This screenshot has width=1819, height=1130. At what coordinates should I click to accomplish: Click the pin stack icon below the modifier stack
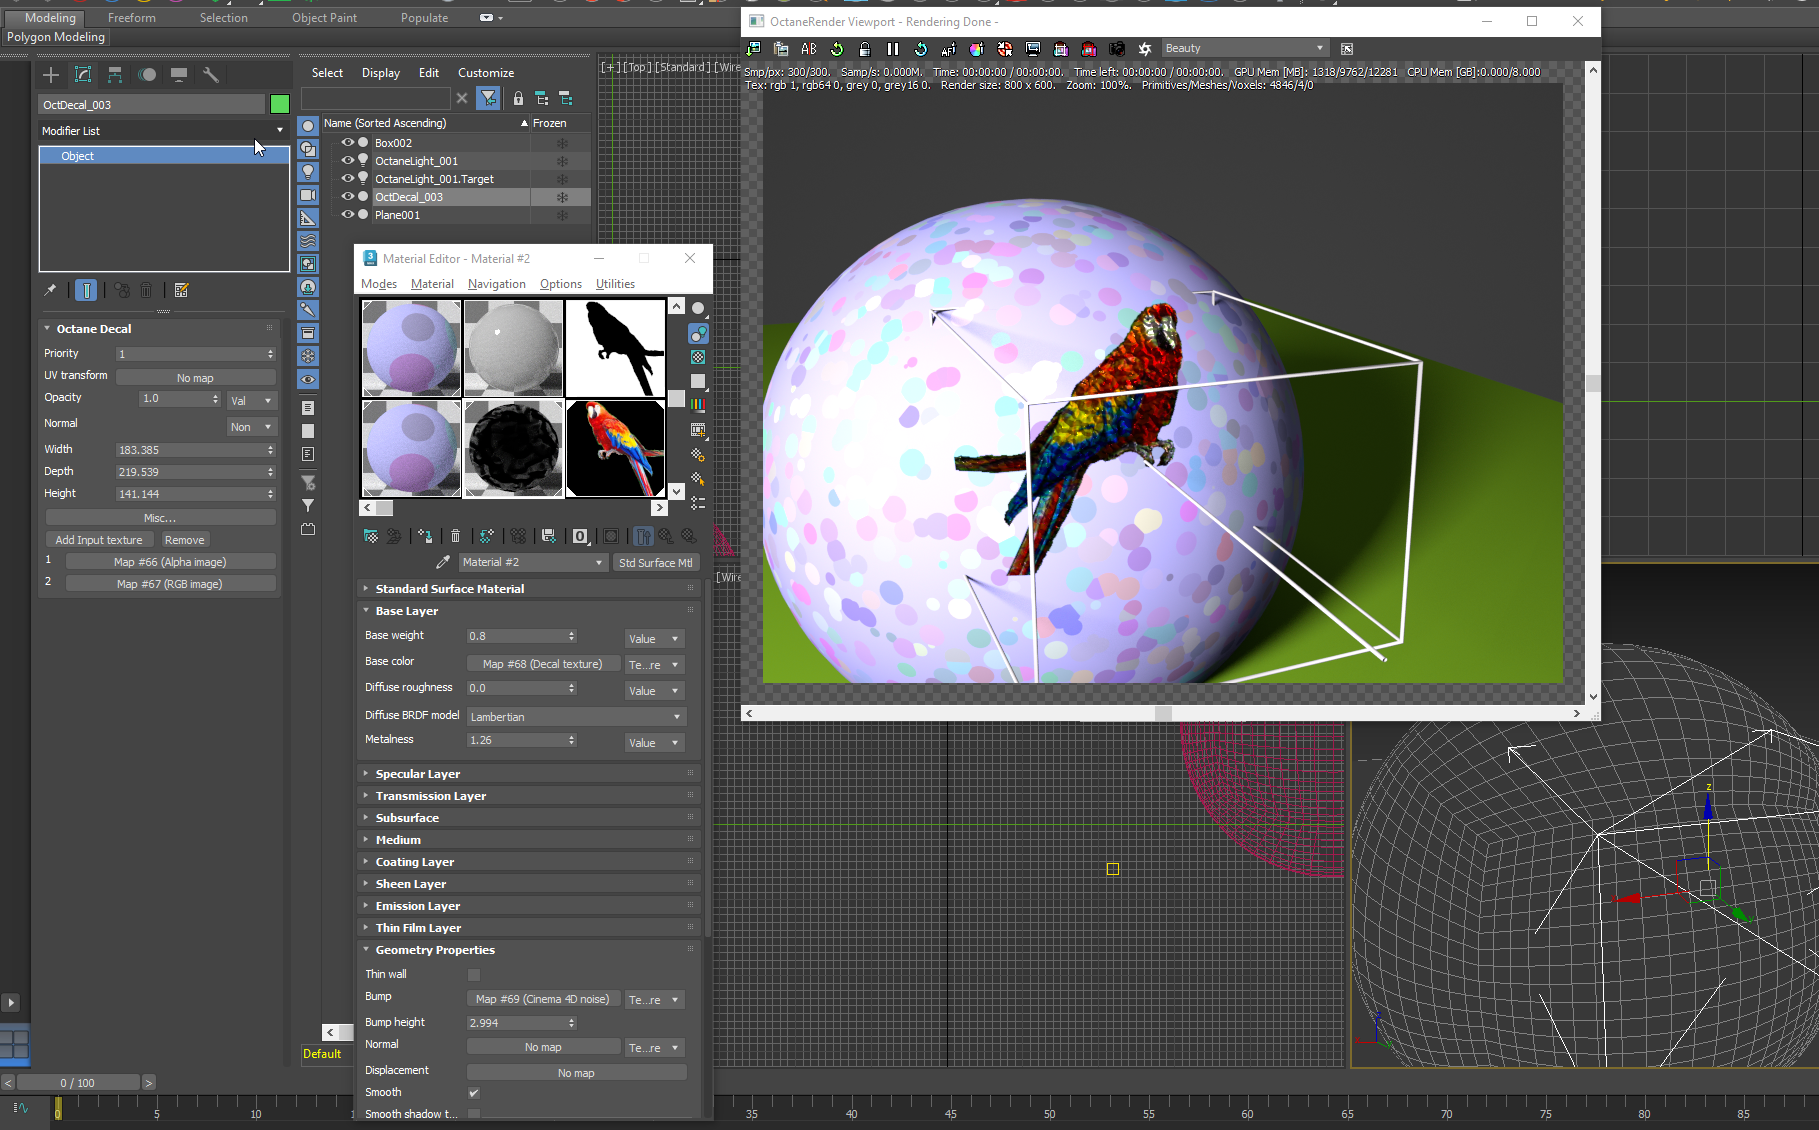pyautogui.click(x=50, y=290)
